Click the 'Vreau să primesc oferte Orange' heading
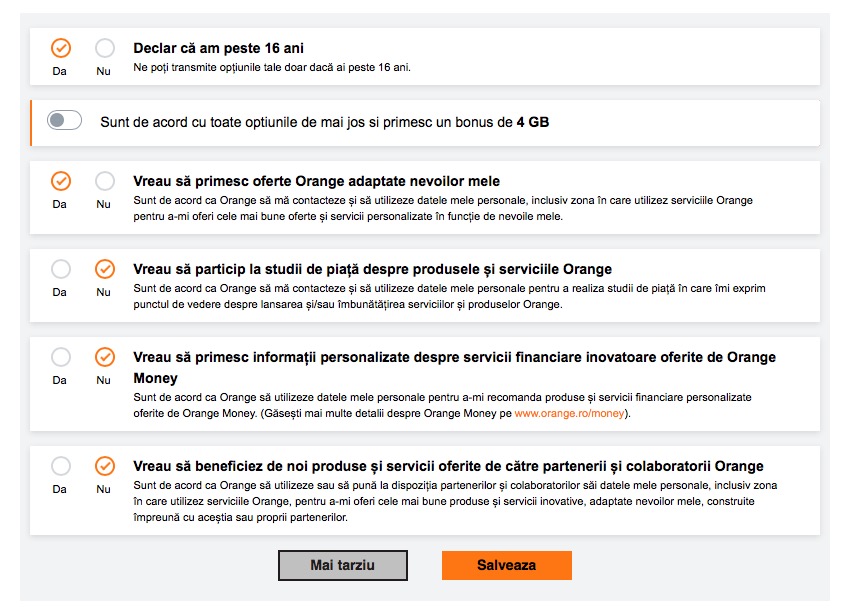The image size is (853, 613). [317, 181]
